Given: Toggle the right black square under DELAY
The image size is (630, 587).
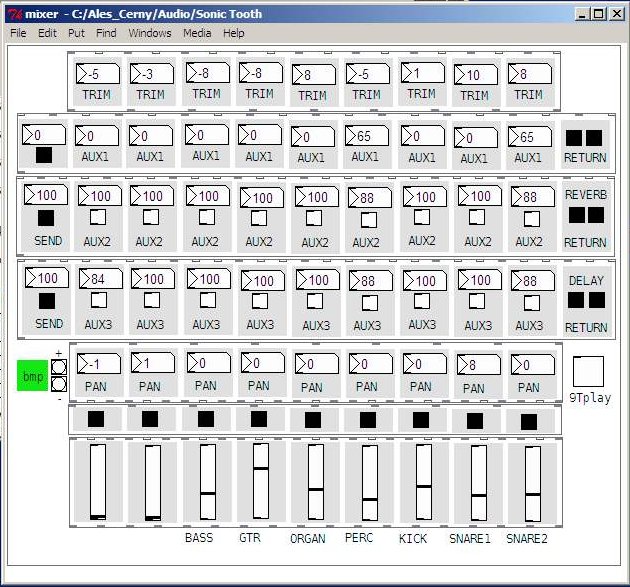Looking at the screenshot, I should pyautogui.click(x=597, y=300).
